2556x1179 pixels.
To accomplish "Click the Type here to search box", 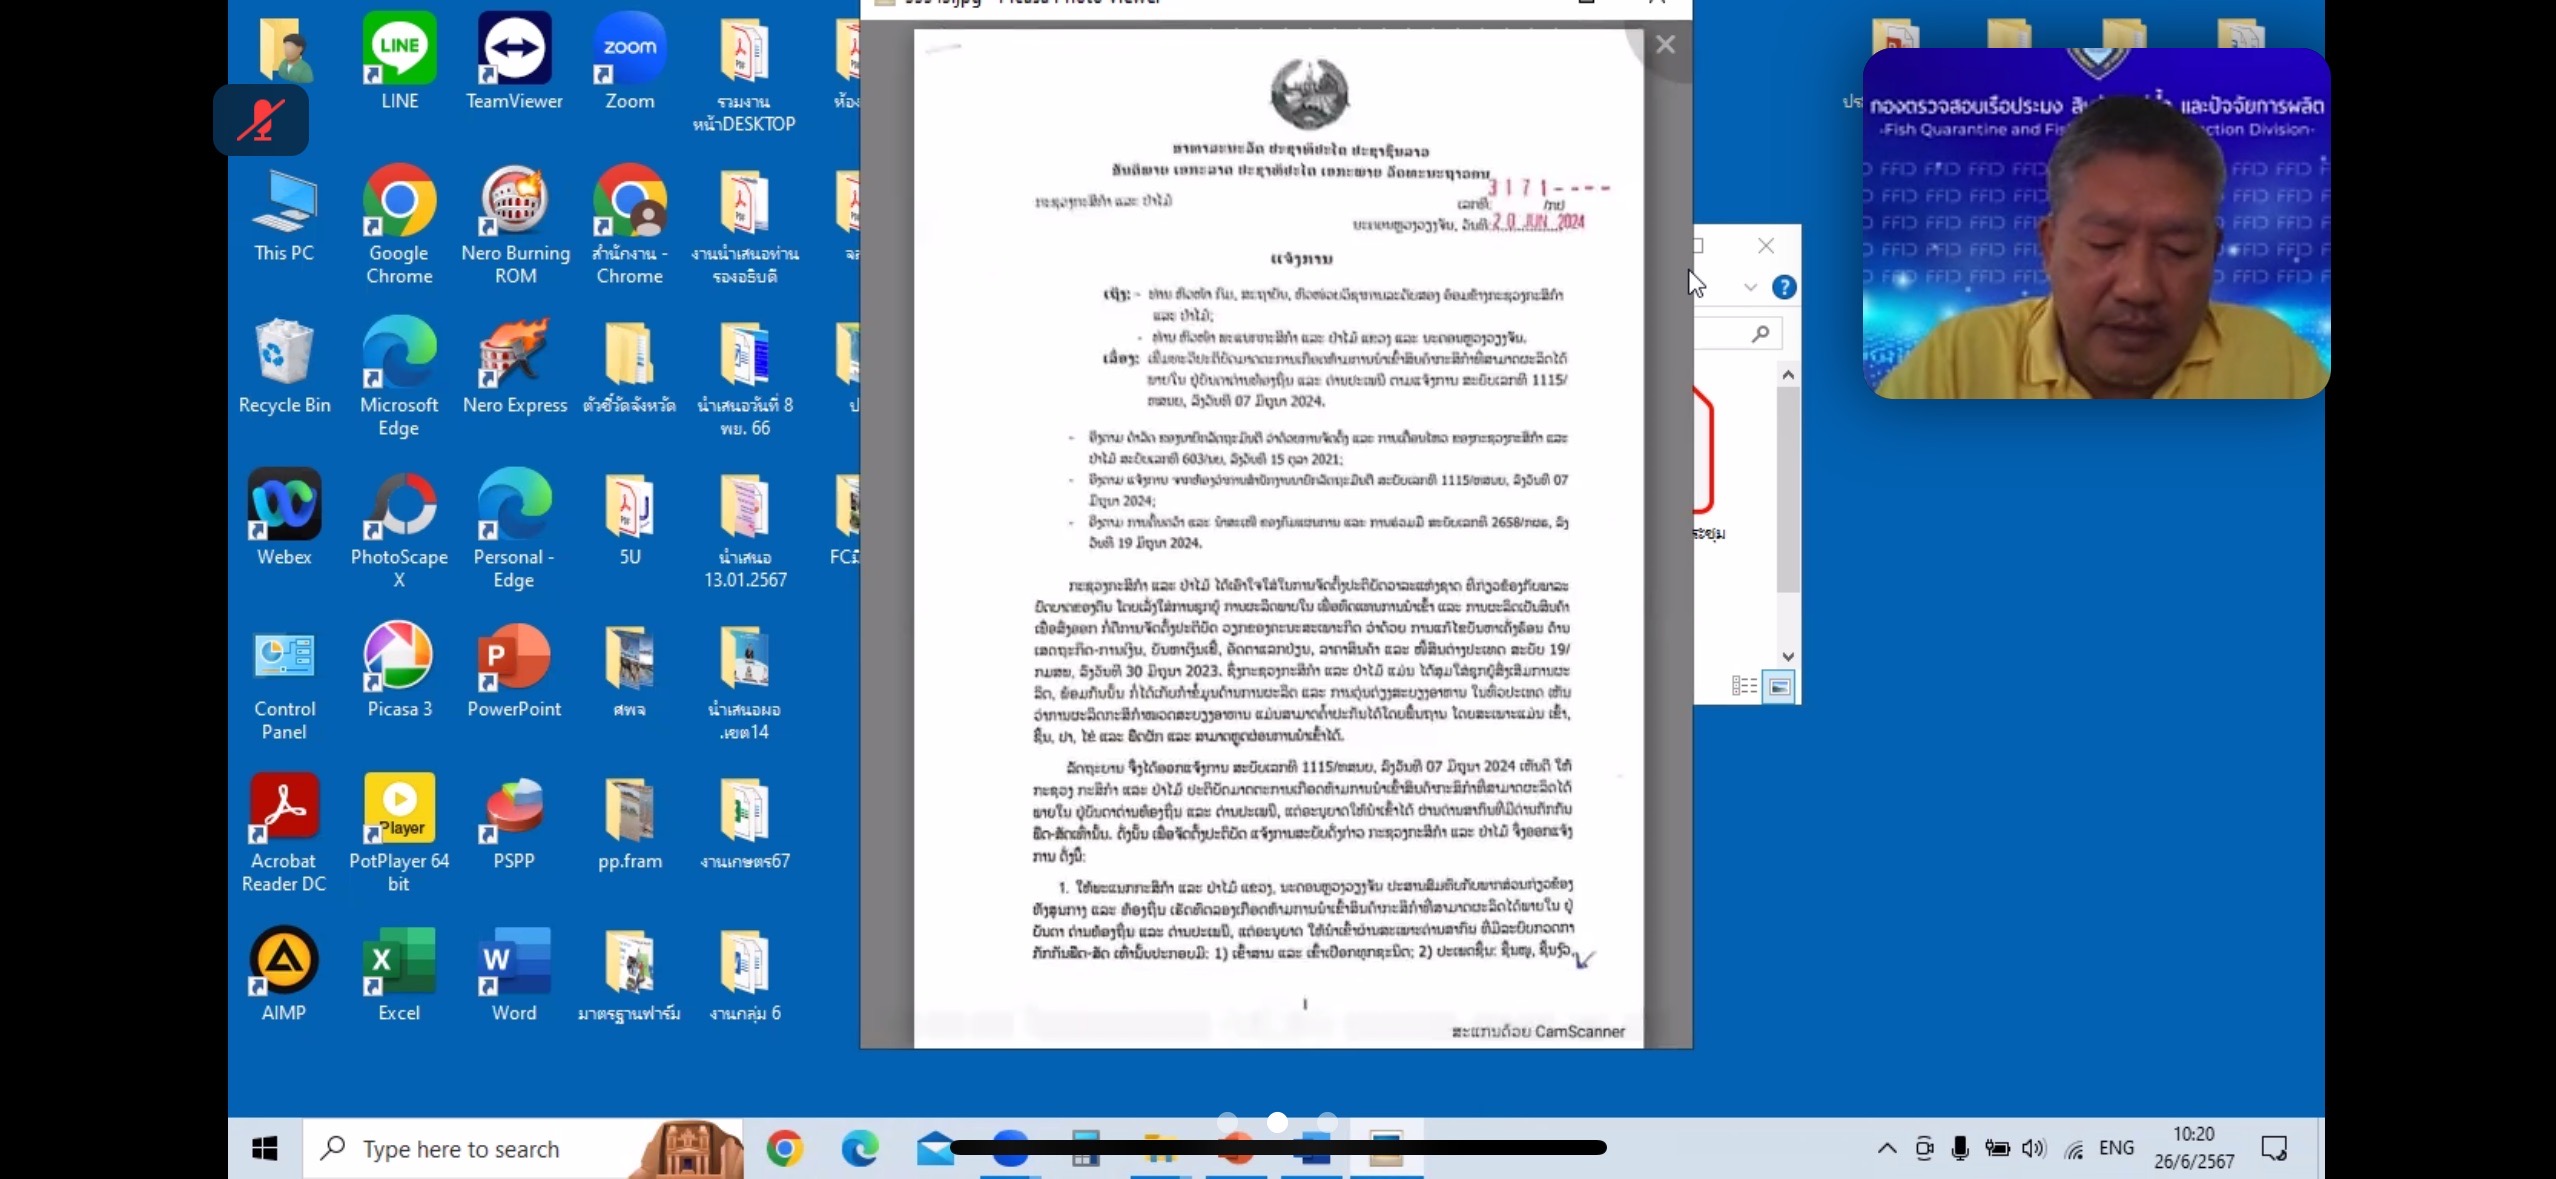I will point(460,1149).
